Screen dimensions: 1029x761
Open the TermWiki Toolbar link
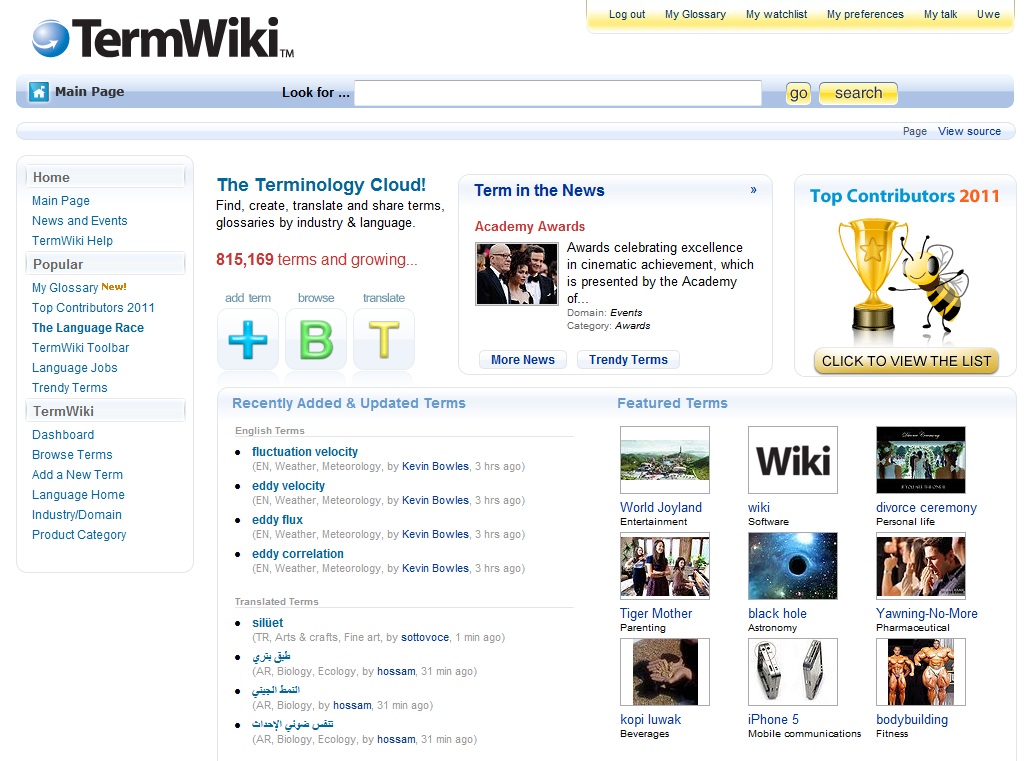(81, 348)
